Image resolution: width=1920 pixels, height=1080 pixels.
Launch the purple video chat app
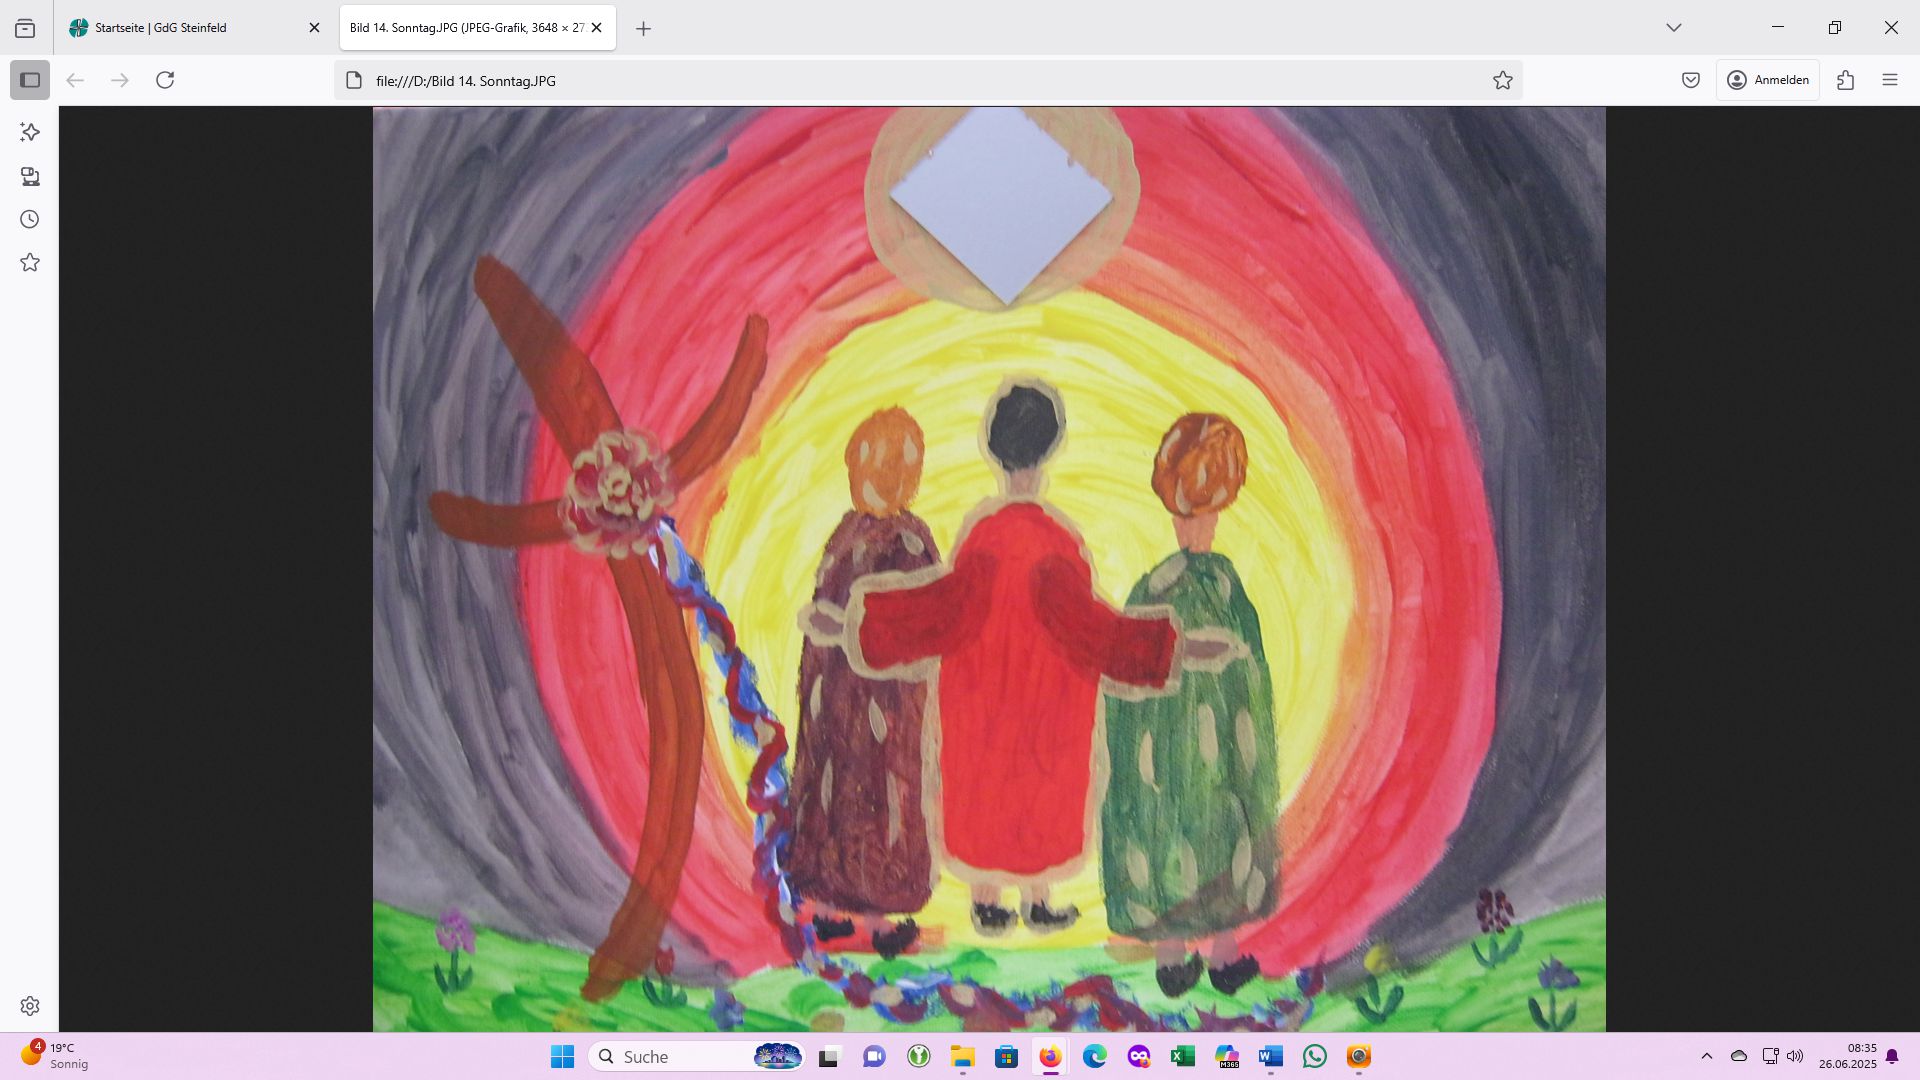tap(874, 1057)
